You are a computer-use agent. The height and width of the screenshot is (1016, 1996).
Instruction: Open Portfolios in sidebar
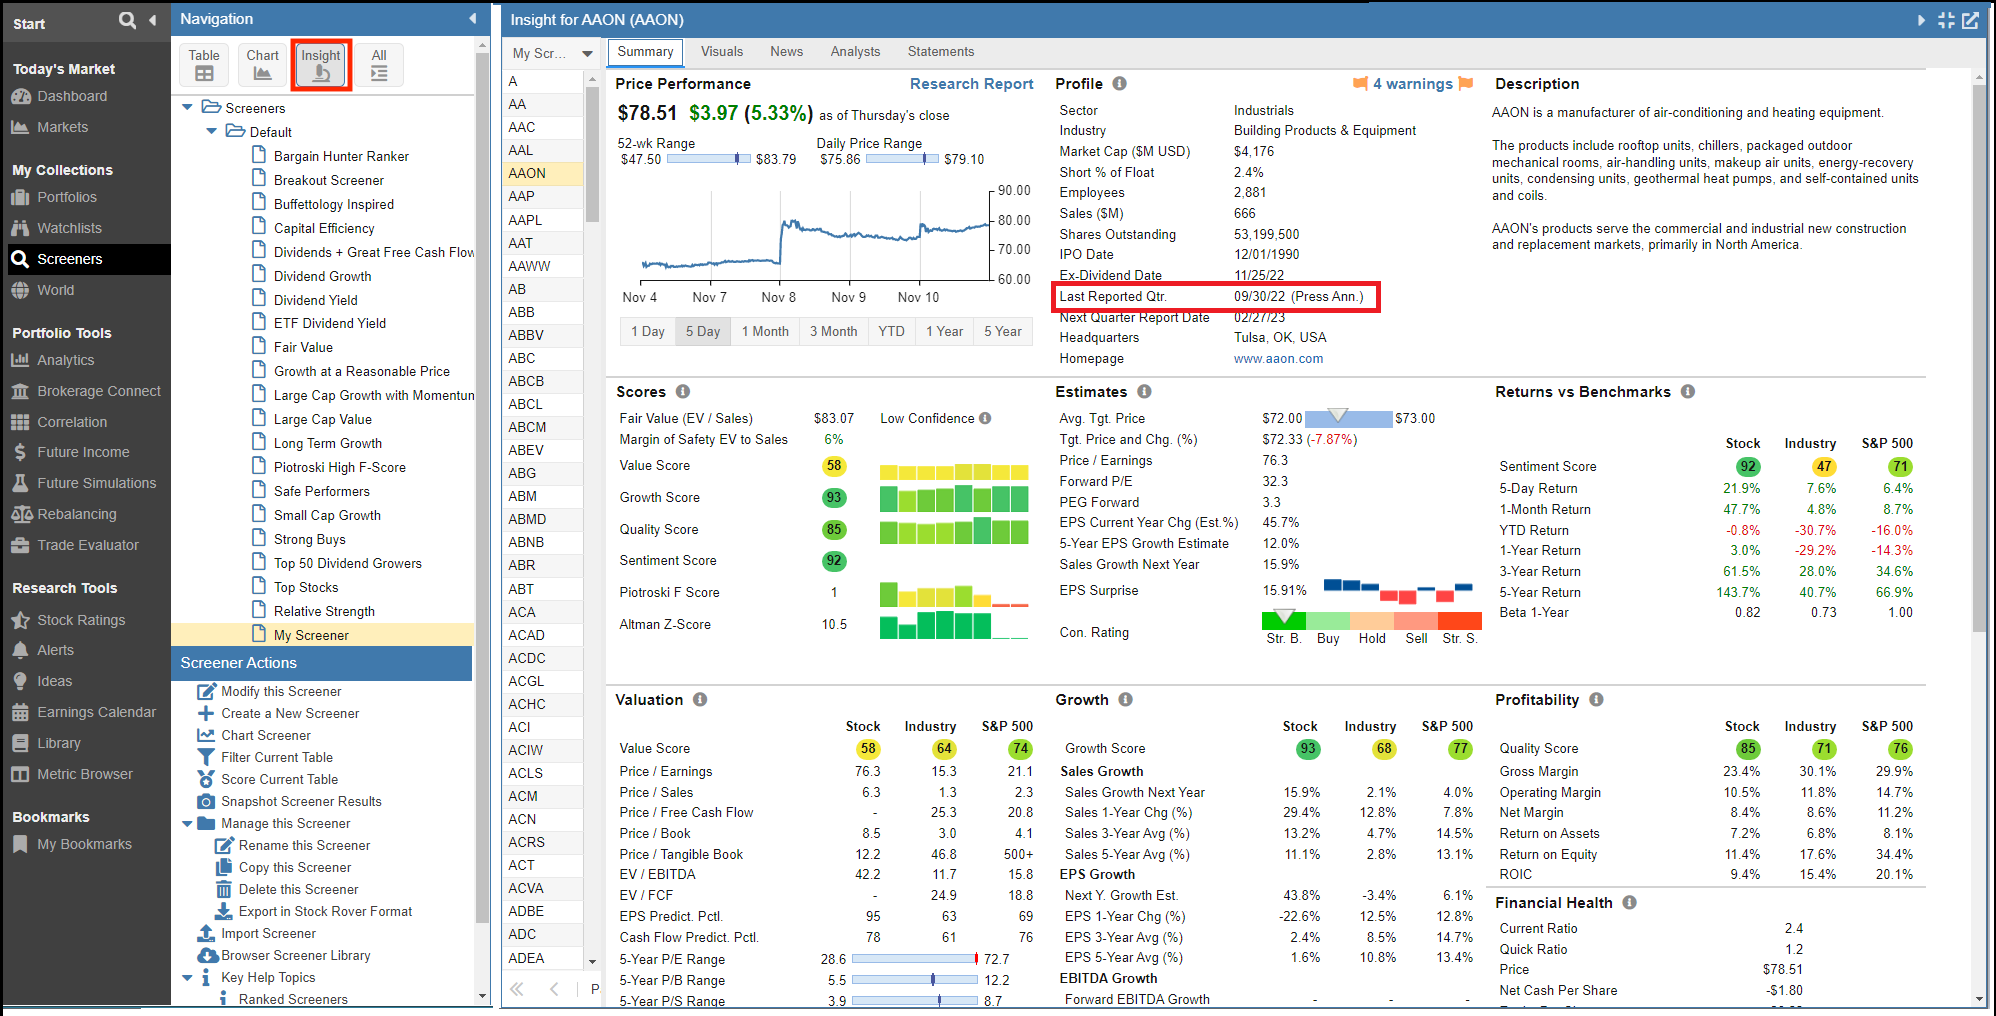click(67, 197)
